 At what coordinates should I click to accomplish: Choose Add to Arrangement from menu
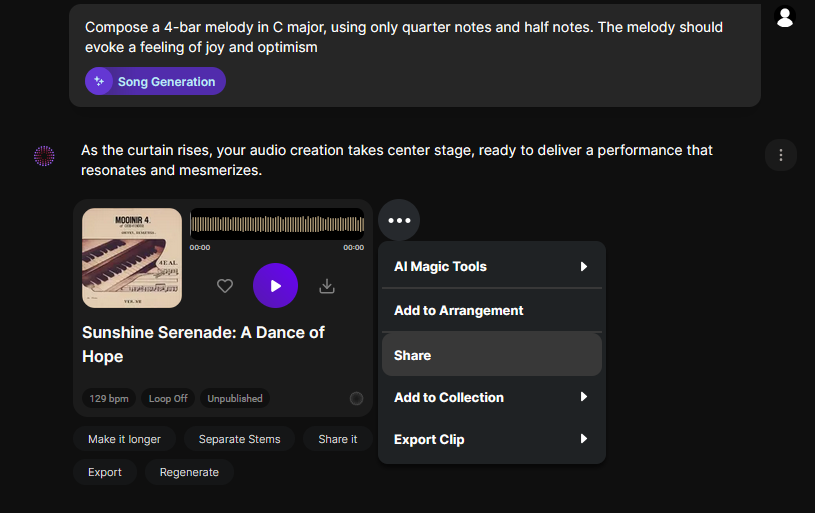pos(492,310)
